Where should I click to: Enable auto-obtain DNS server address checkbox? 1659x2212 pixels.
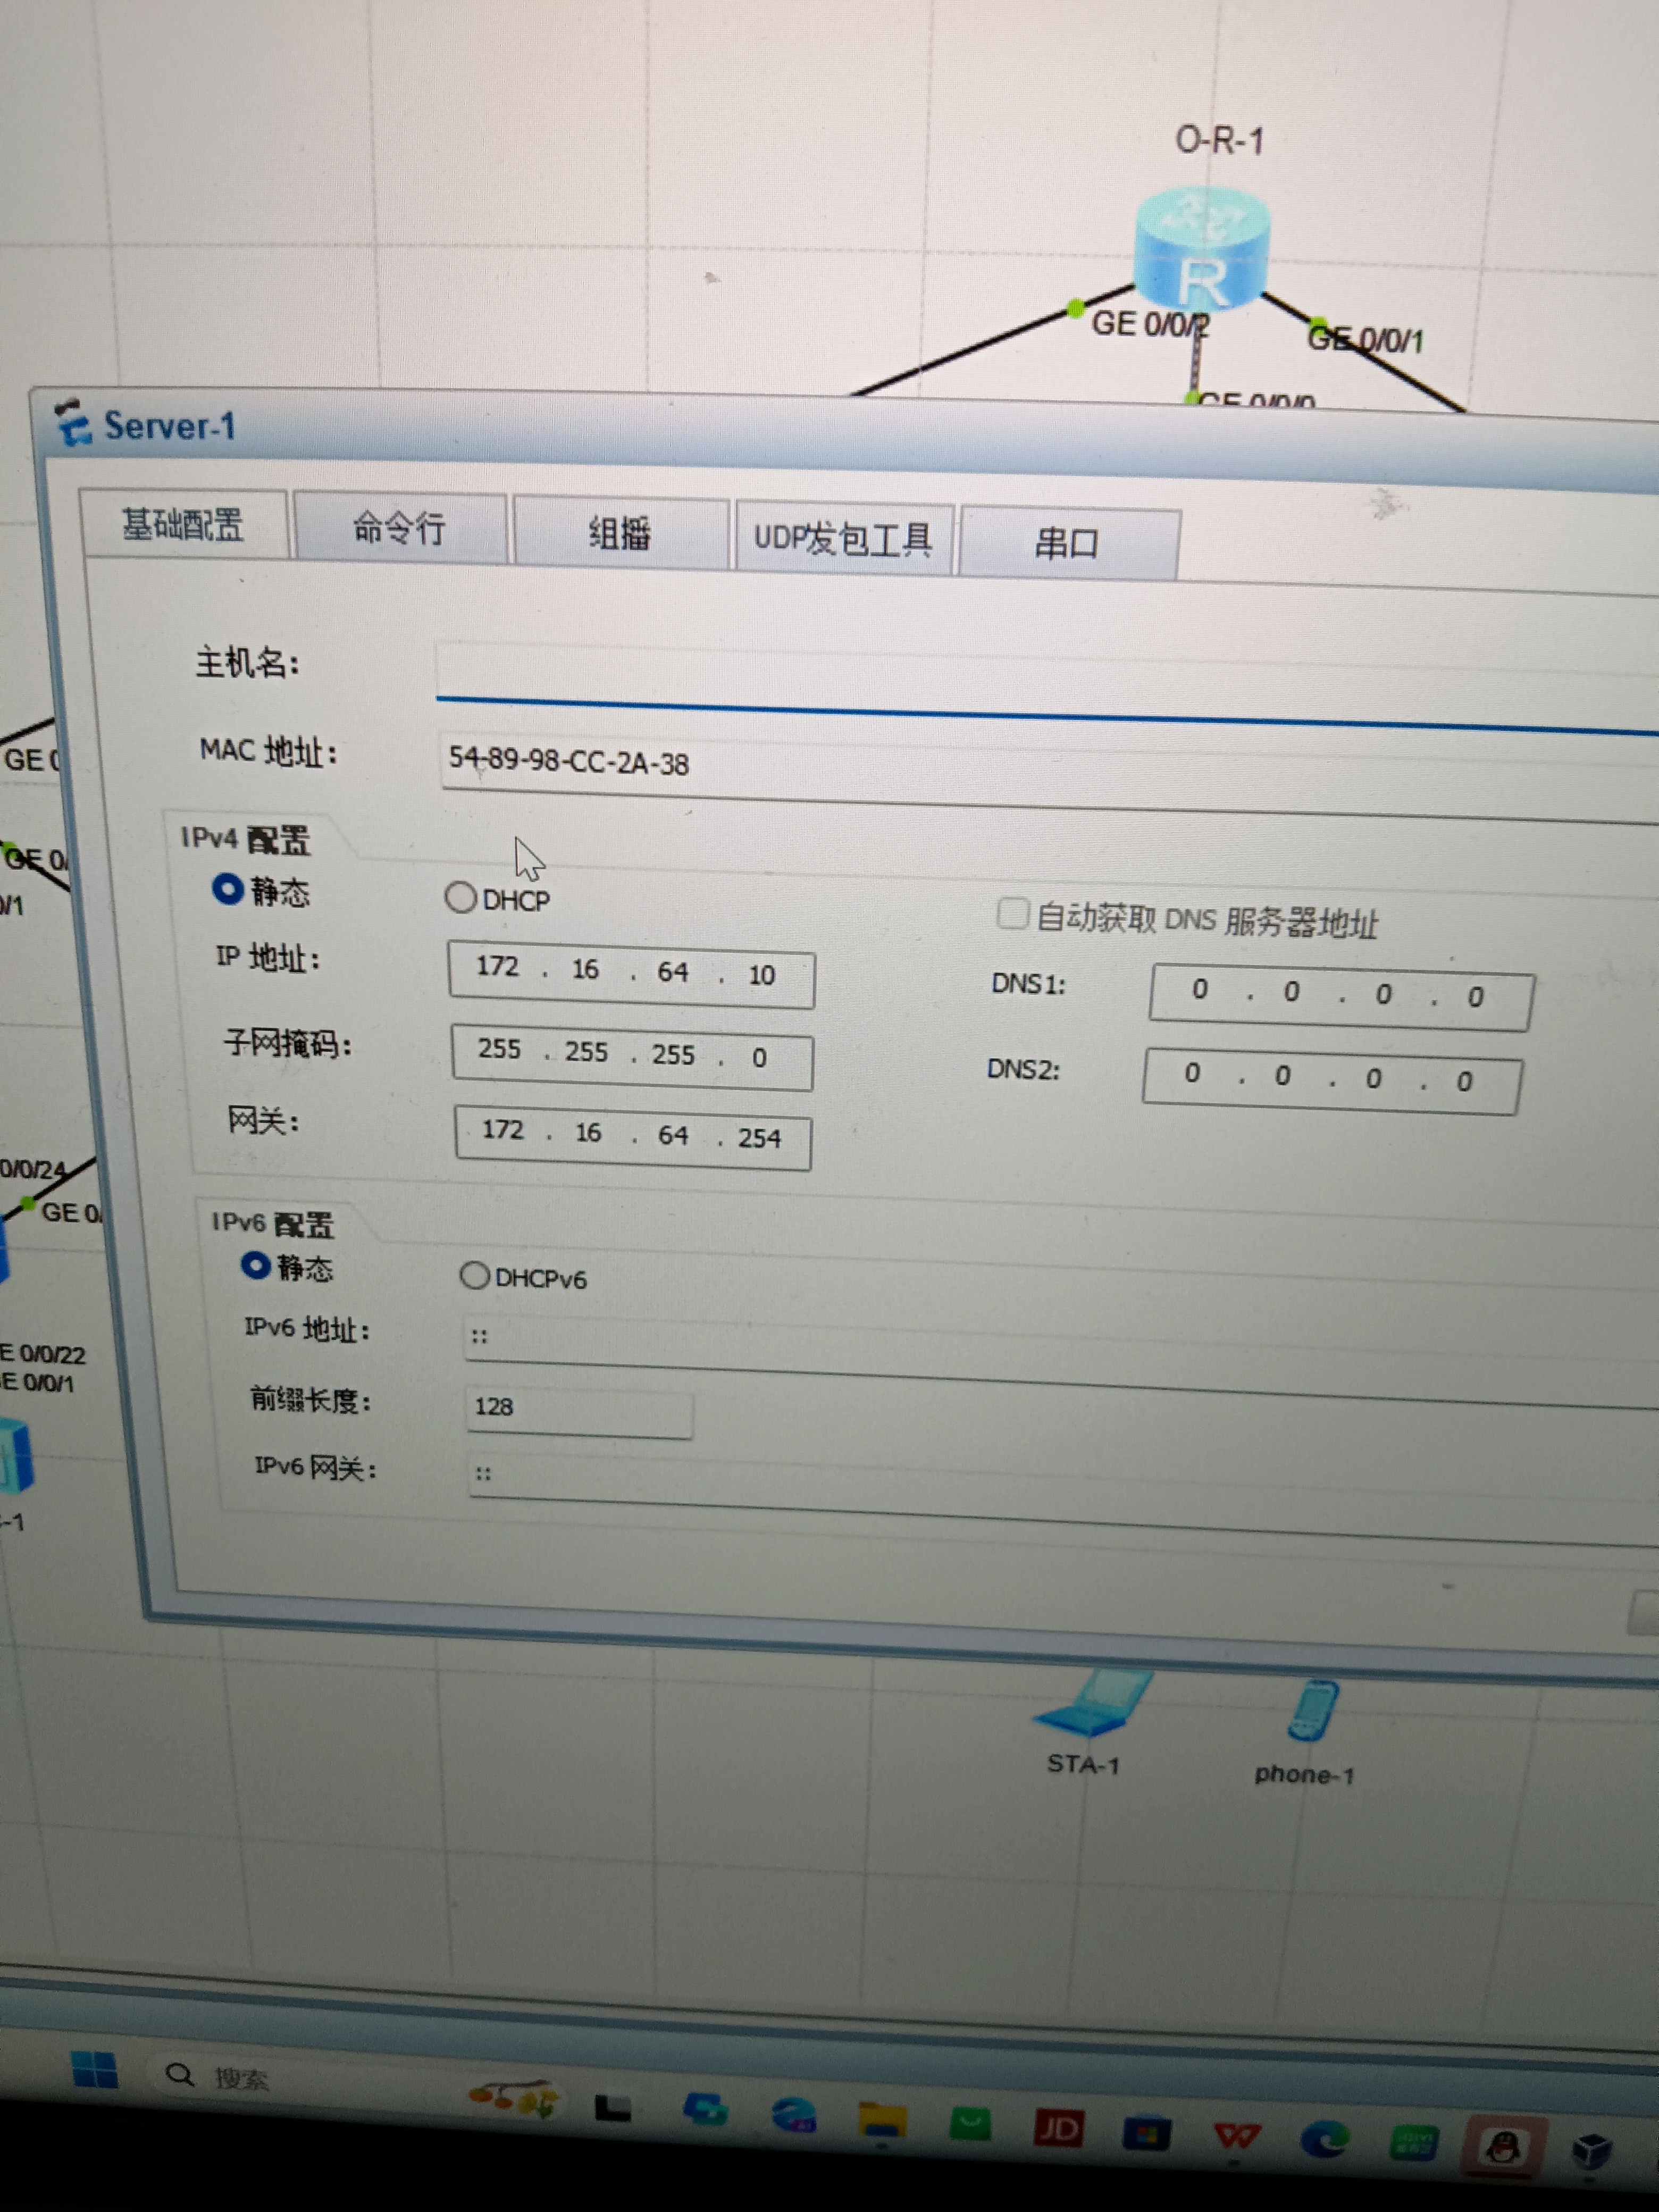(x=1012, y=912)
